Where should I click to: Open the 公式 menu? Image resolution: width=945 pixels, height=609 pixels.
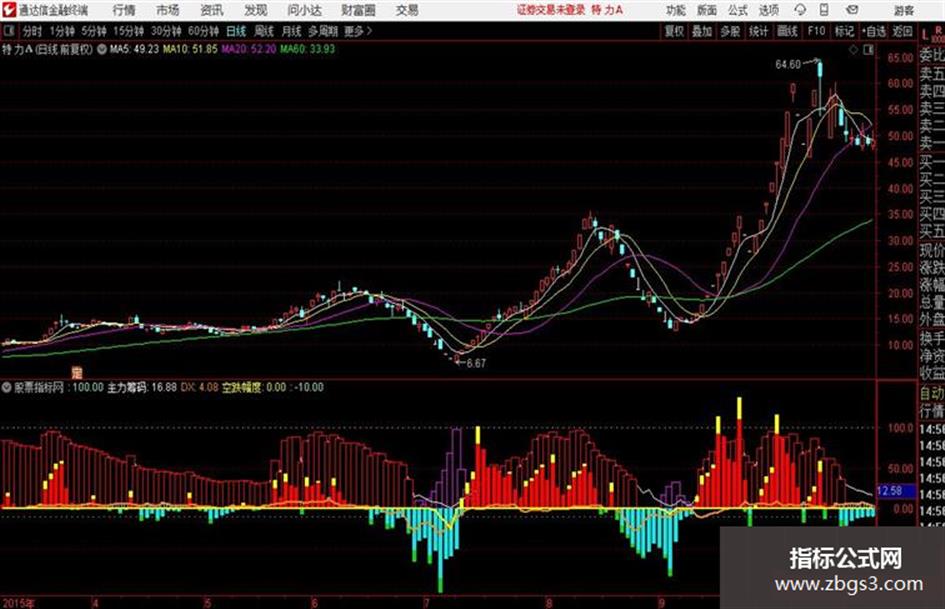point(738,10)
